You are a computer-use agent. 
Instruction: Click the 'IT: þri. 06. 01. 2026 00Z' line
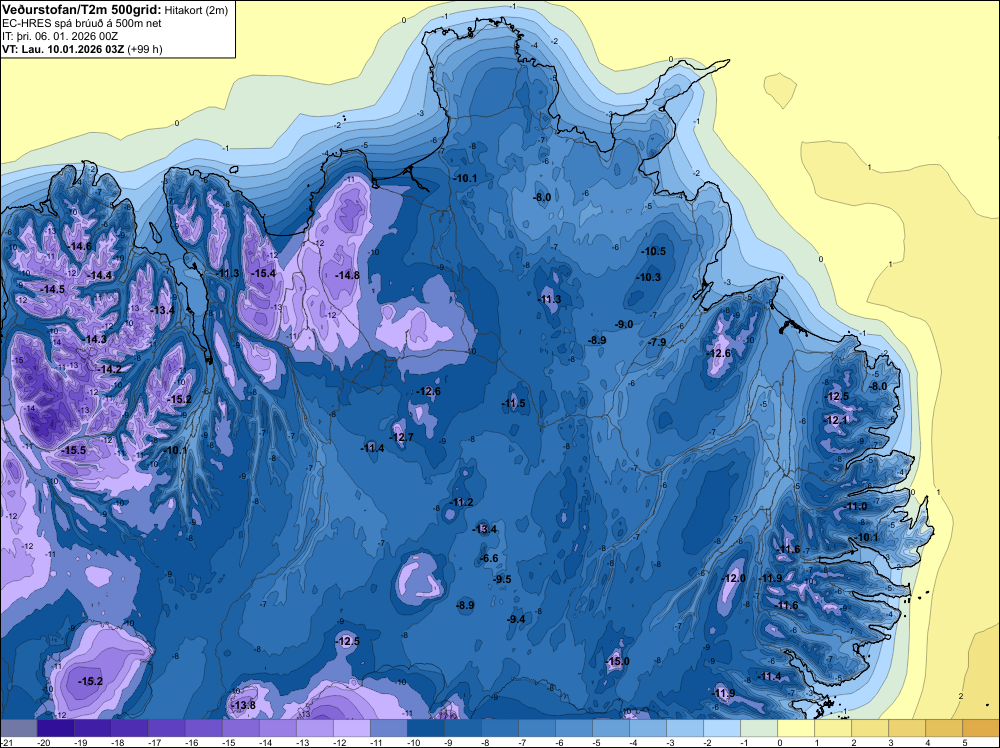(60, 36)
